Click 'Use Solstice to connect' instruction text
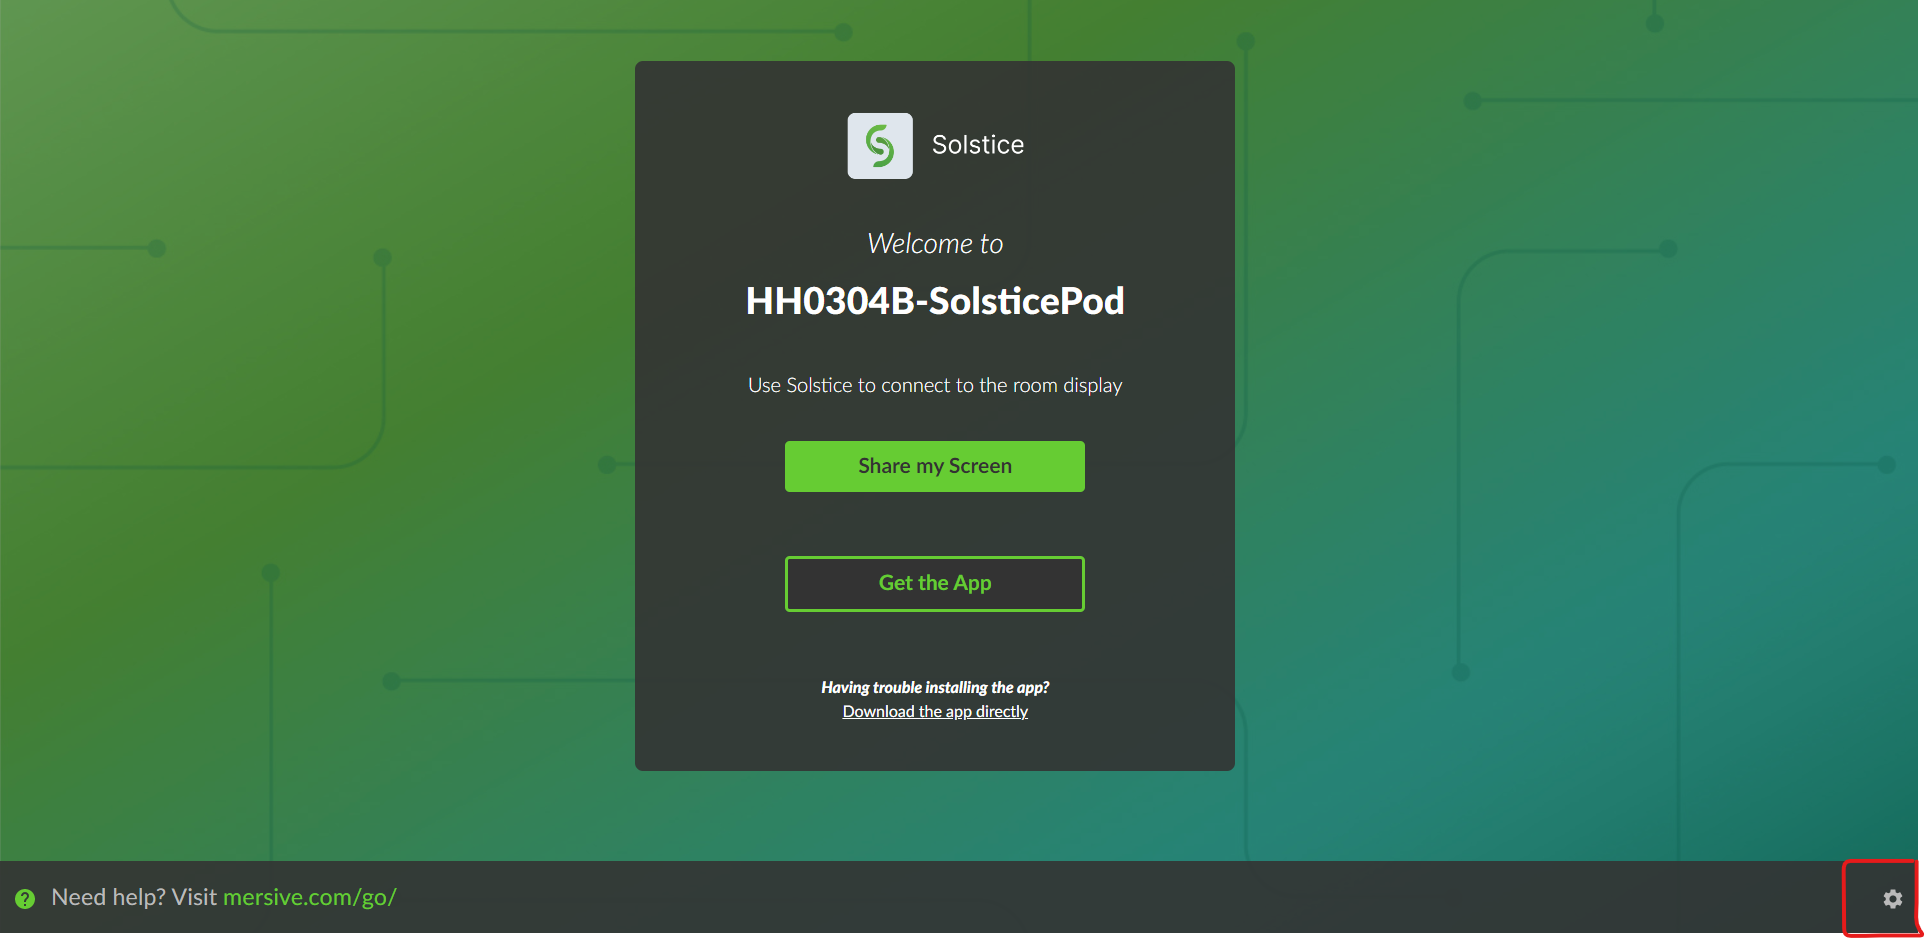This screenshot has height=939, width=1927. tap(935, 385)
